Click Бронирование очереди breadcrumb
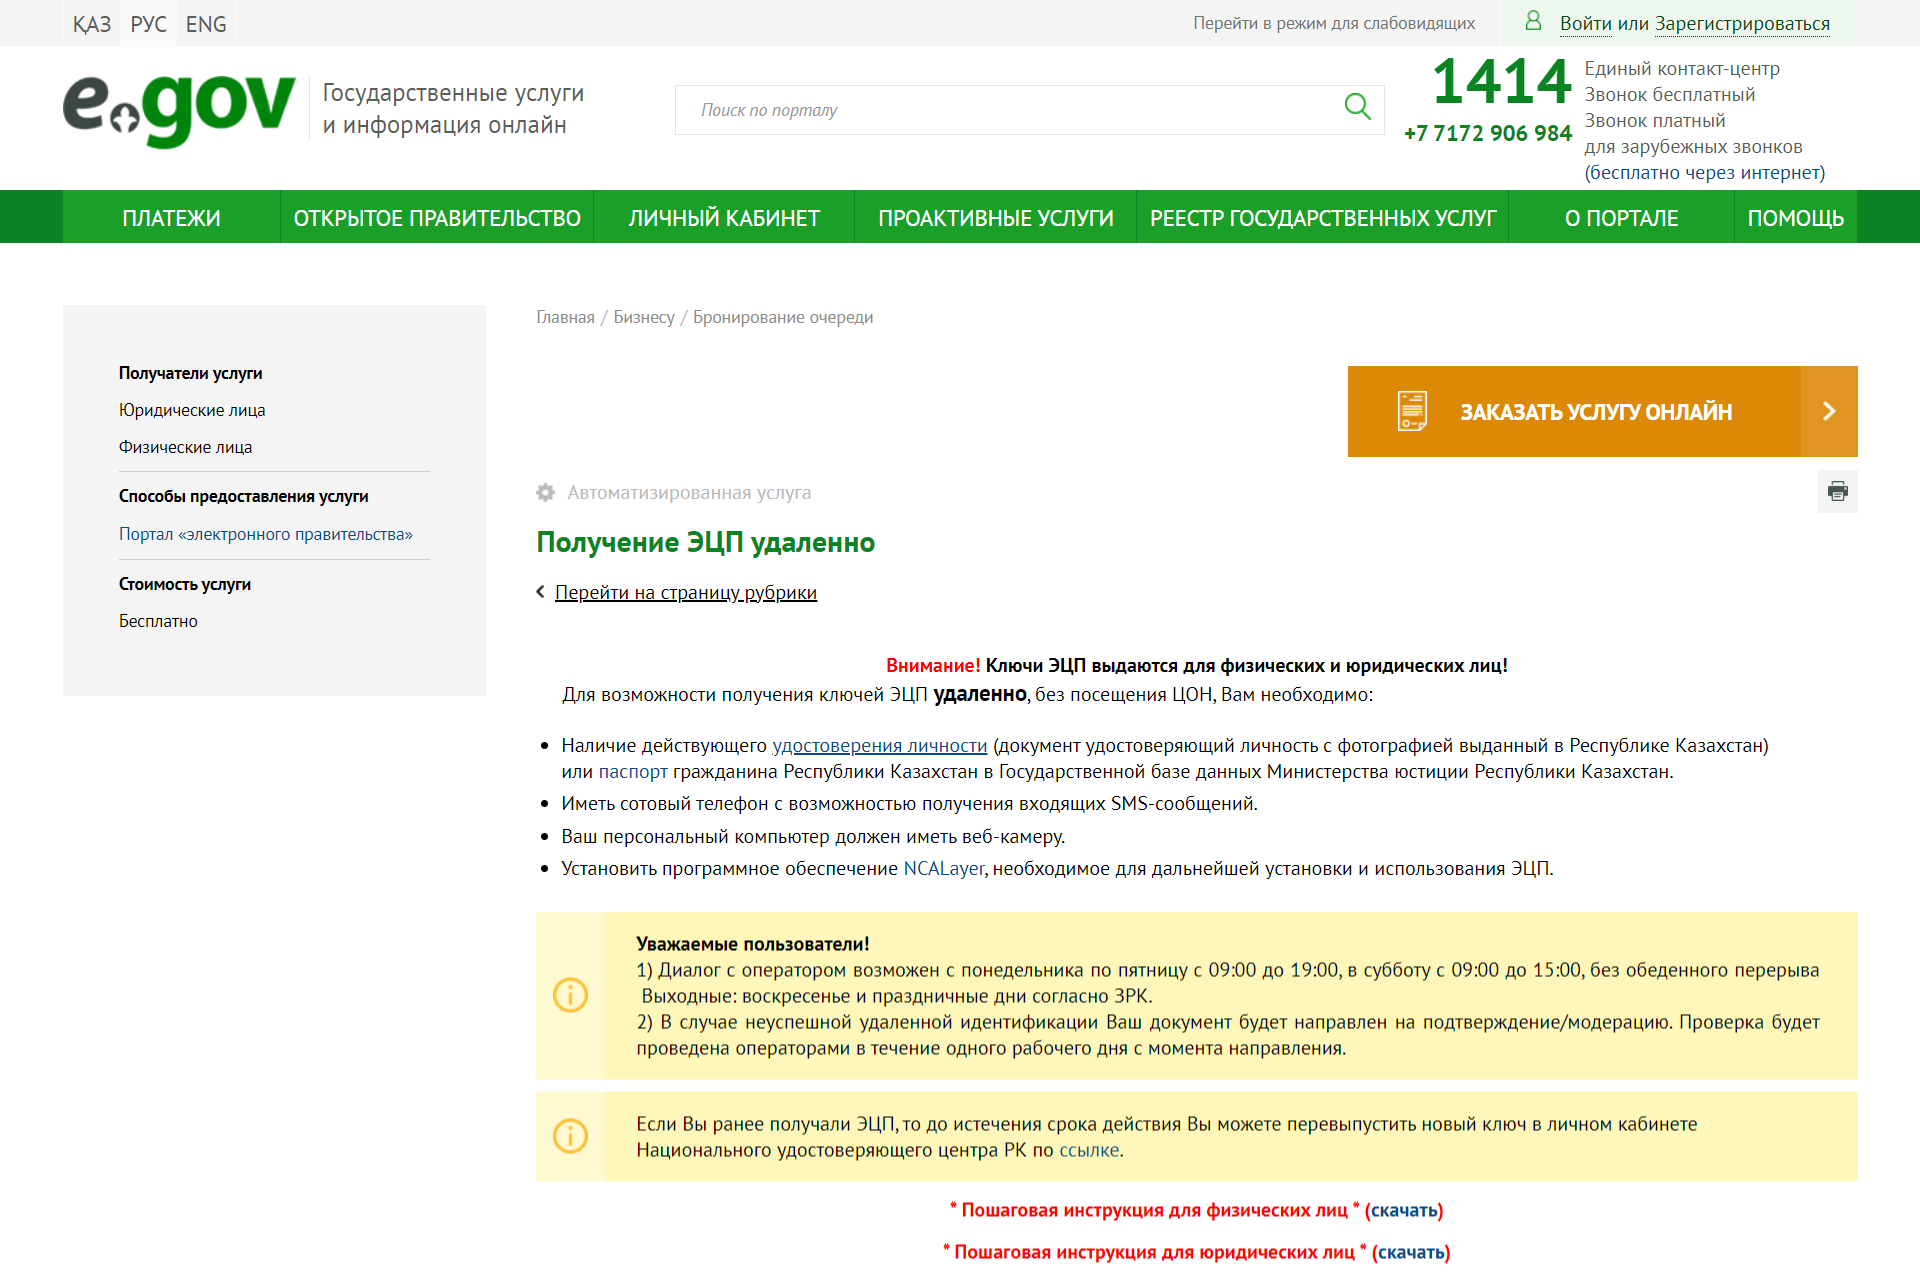Image resolution: width=1920 pixels, height=1277 pixels. pos(783,317)
